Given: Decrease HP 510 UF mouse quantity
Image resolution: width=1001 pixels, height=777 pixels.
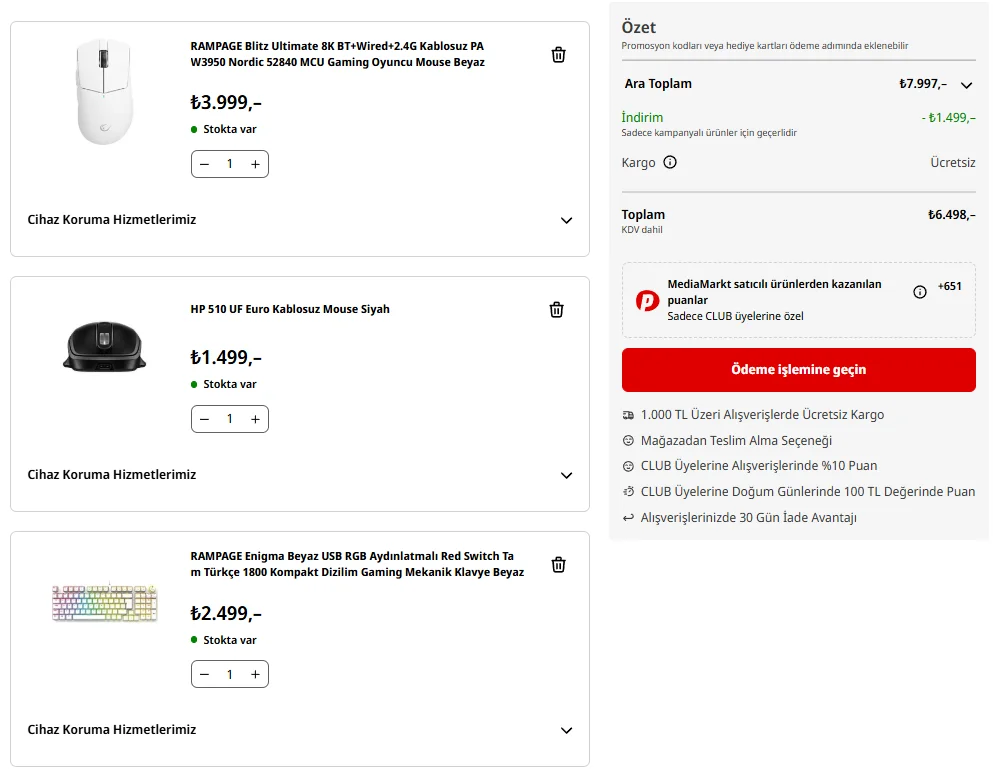Looking at the screenshot, I should pos(205,419).
